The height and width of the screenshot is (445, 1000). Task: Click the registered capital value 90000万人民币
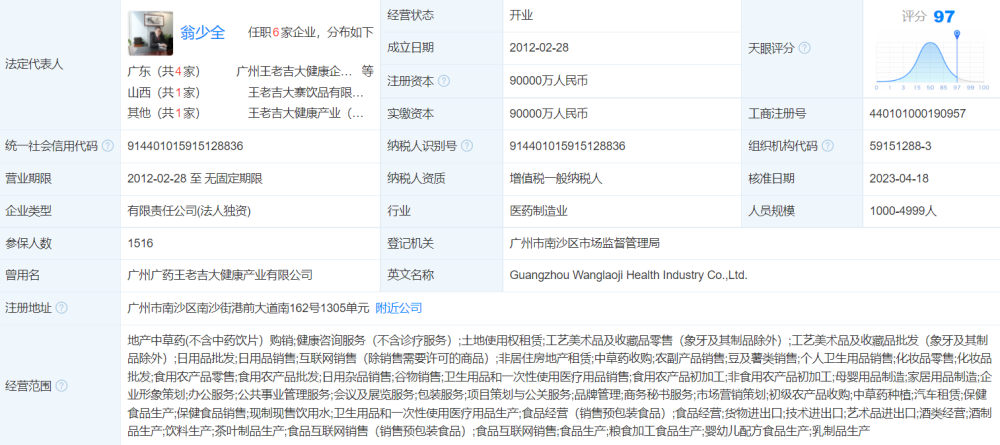548,81
